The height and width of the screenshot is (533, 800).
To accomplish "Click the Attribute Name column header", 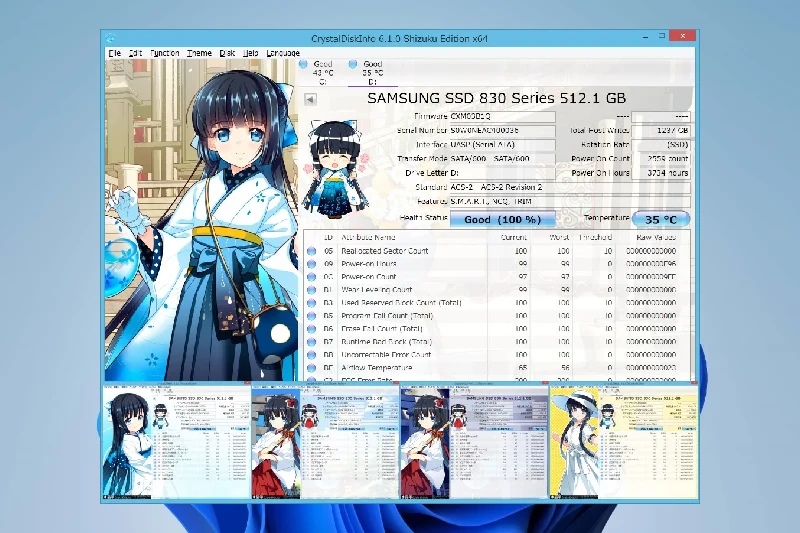I will [368, 237].
